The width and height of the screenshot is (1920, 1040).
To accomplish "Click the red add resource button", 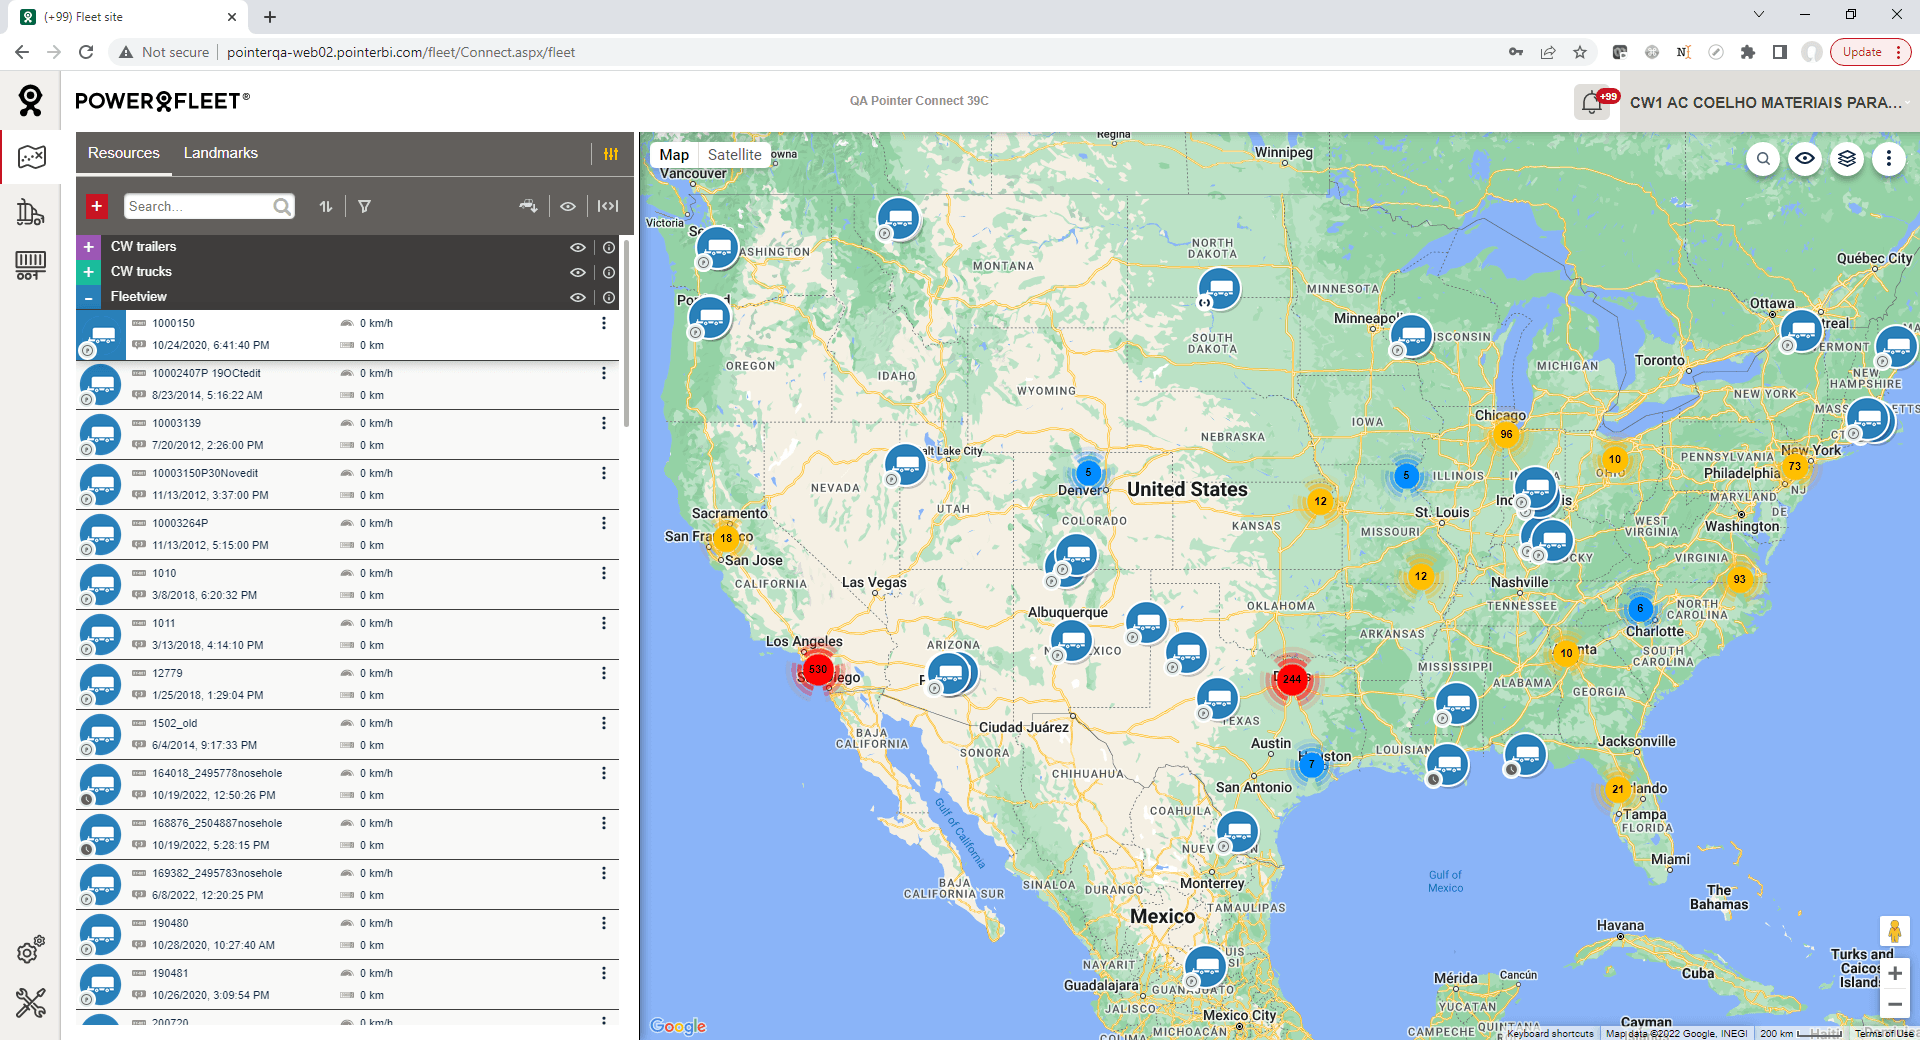I will [x=96, y=206].
